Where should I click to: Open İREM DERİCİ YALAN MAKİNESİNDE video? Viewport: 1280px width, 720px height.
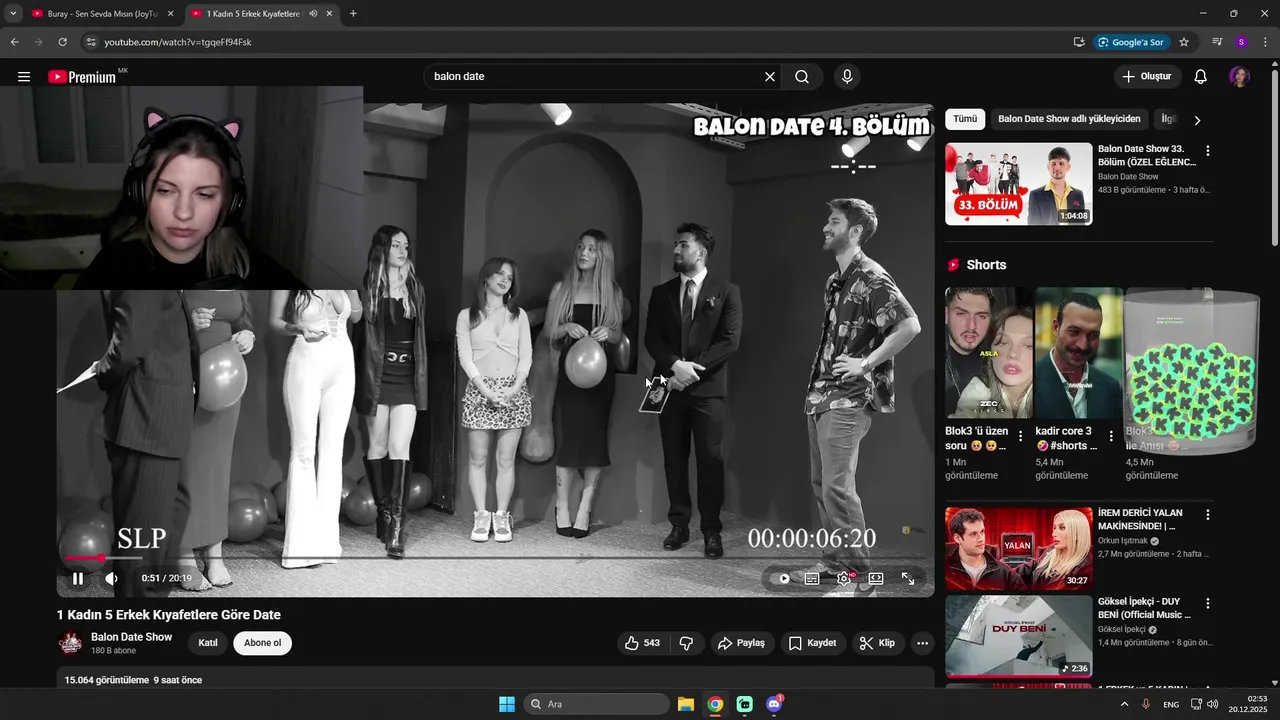1019,548
